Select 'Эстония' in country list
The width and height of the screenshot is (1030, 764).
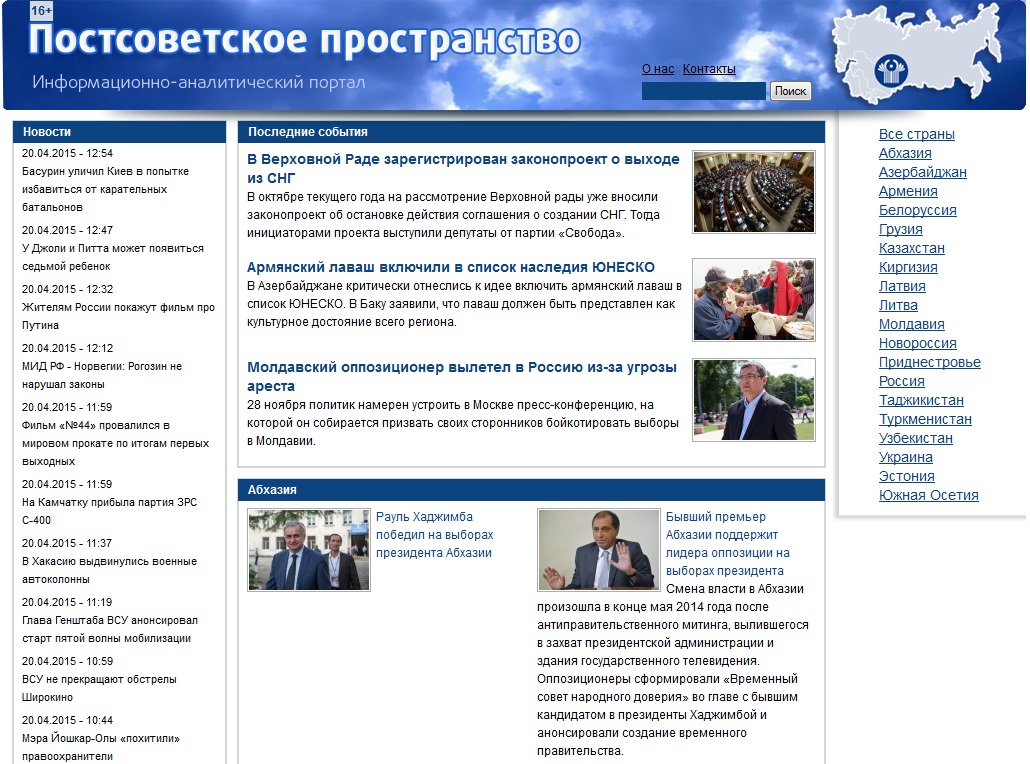tap(907, 477)
